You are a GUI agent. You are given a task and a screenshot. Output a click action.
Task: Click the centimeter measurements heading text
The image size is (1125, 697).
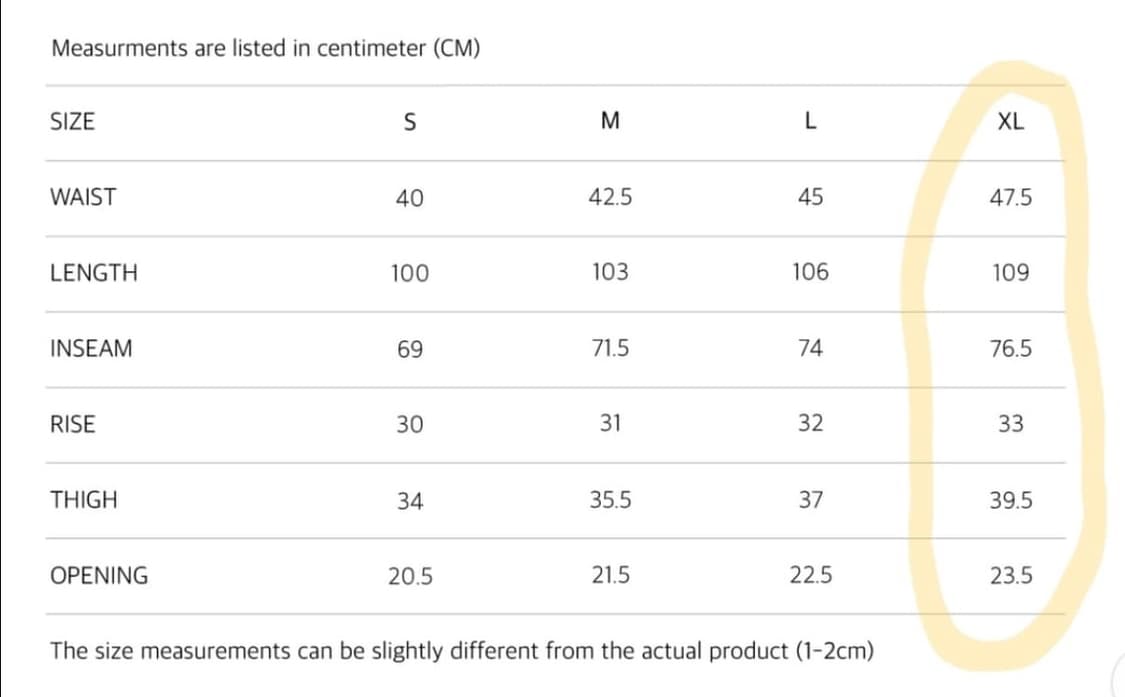click(x=265, y=48)
